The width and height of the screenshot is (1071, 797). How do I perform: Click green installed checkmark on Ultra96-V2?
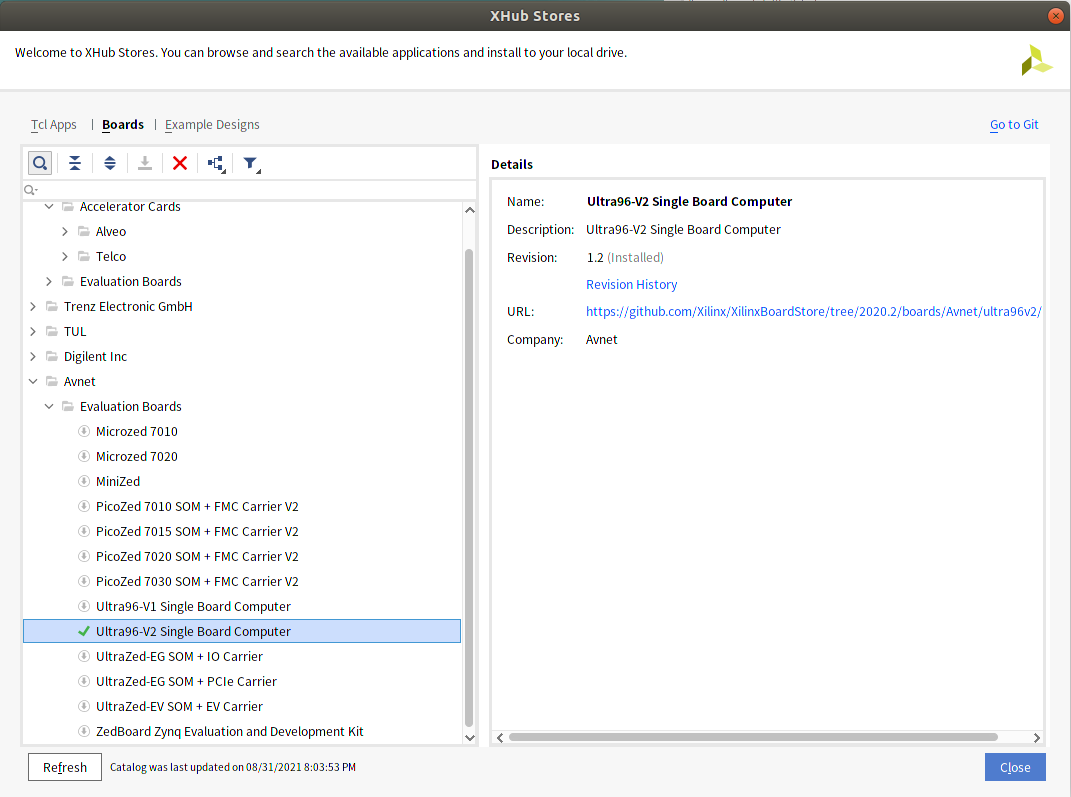click(x=84, y=631)
